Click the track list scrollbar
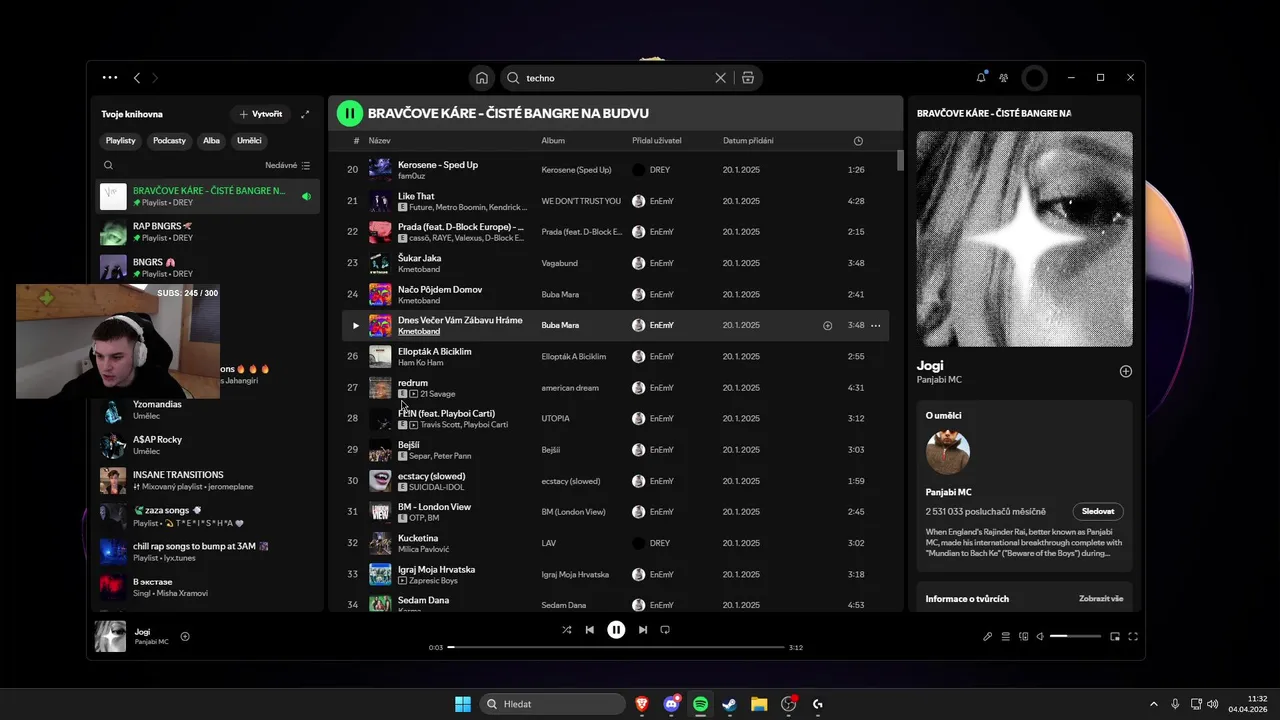Image resolution: width=1280 pixels, height=720 pixels. 900,161
